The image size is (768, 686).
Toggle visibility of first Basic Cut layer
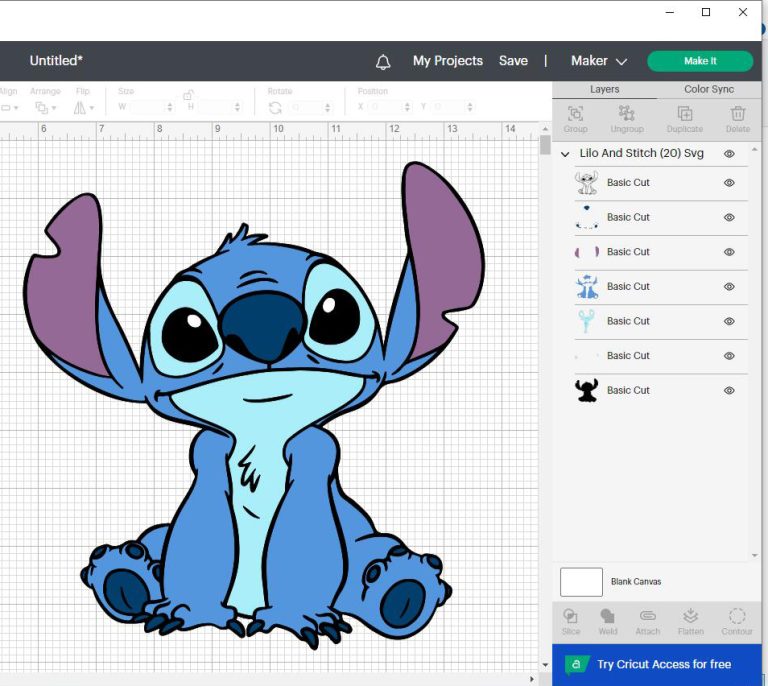coord(729,183)
